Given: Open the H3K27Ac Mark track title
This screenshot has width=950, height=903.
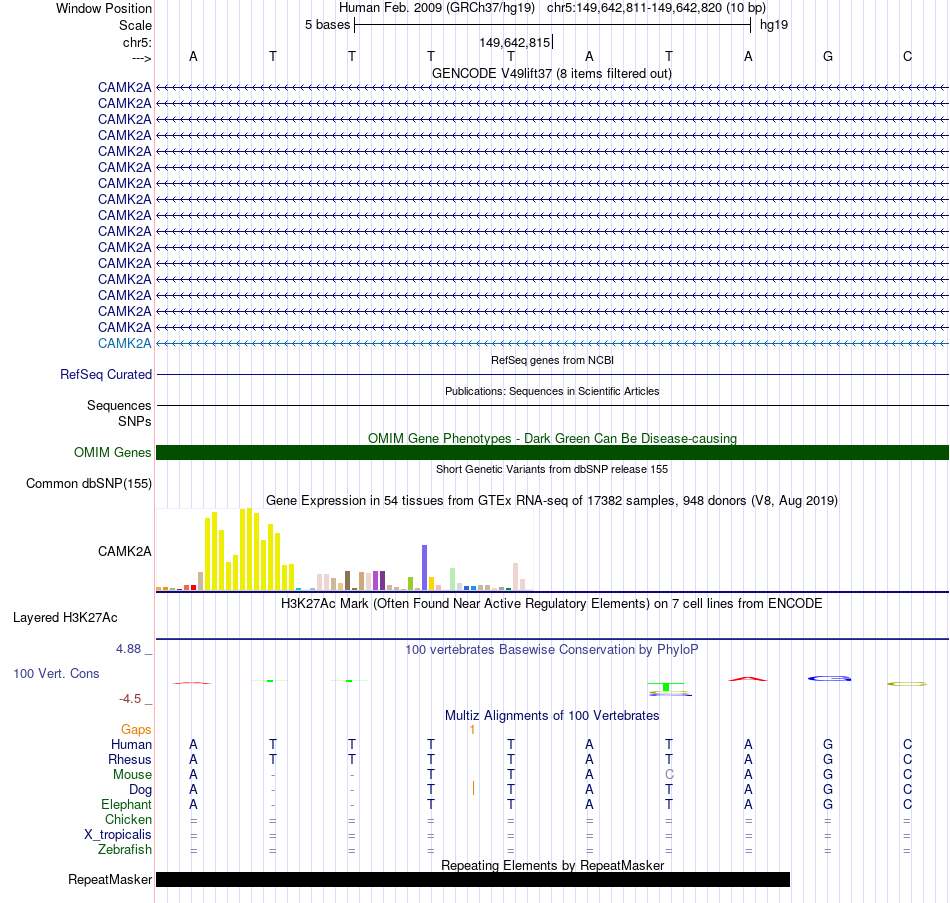Looking at the screenshot, I should tap(552, 604).
